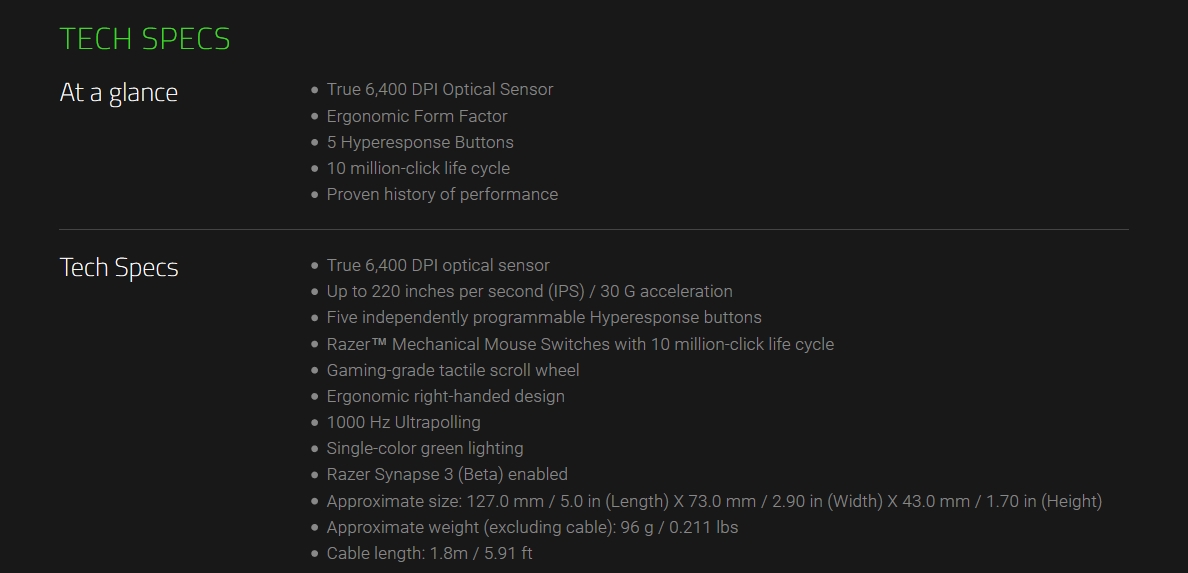Select the At a glance section title
The height and width of the screenshot is (573, 1188).
(x=118, y=92)
